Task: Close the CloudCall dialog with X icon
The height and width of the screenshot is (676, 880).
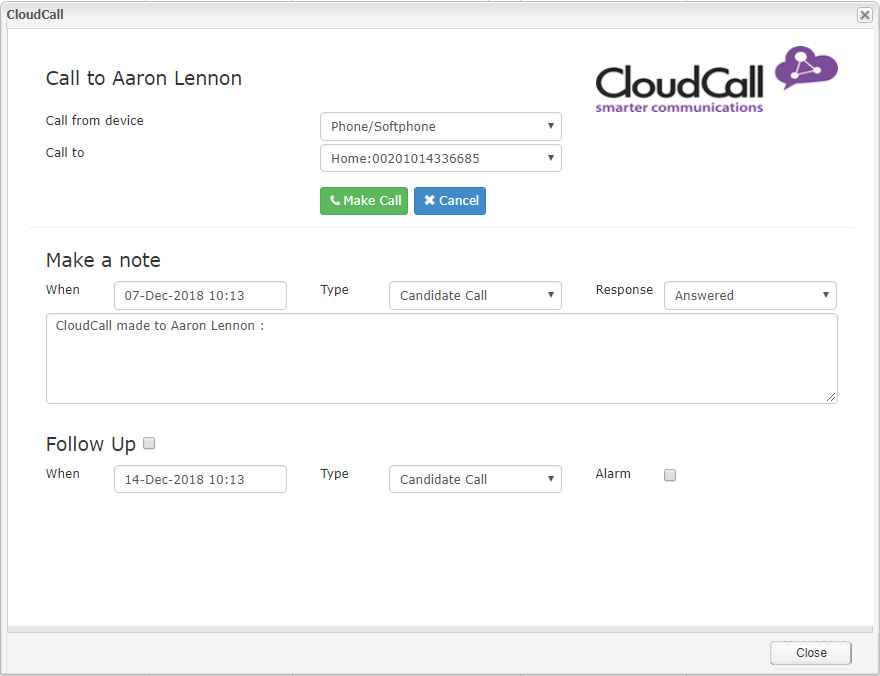Action: [865, 15]
